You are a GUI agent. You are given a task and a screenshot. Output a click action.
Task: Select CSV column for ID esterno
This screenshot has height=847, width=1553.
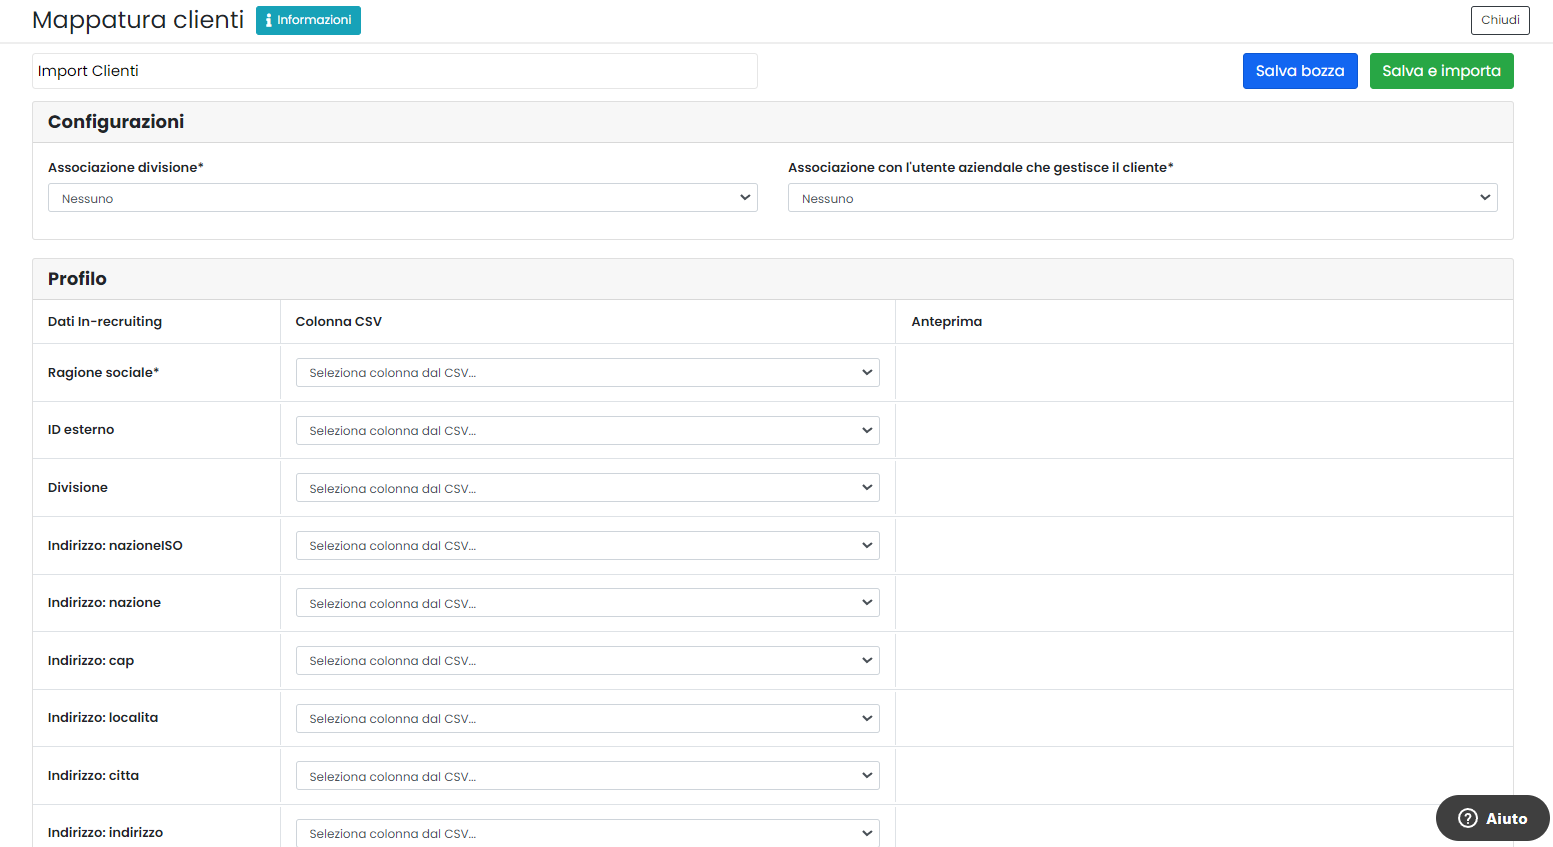tap(588, 430)
